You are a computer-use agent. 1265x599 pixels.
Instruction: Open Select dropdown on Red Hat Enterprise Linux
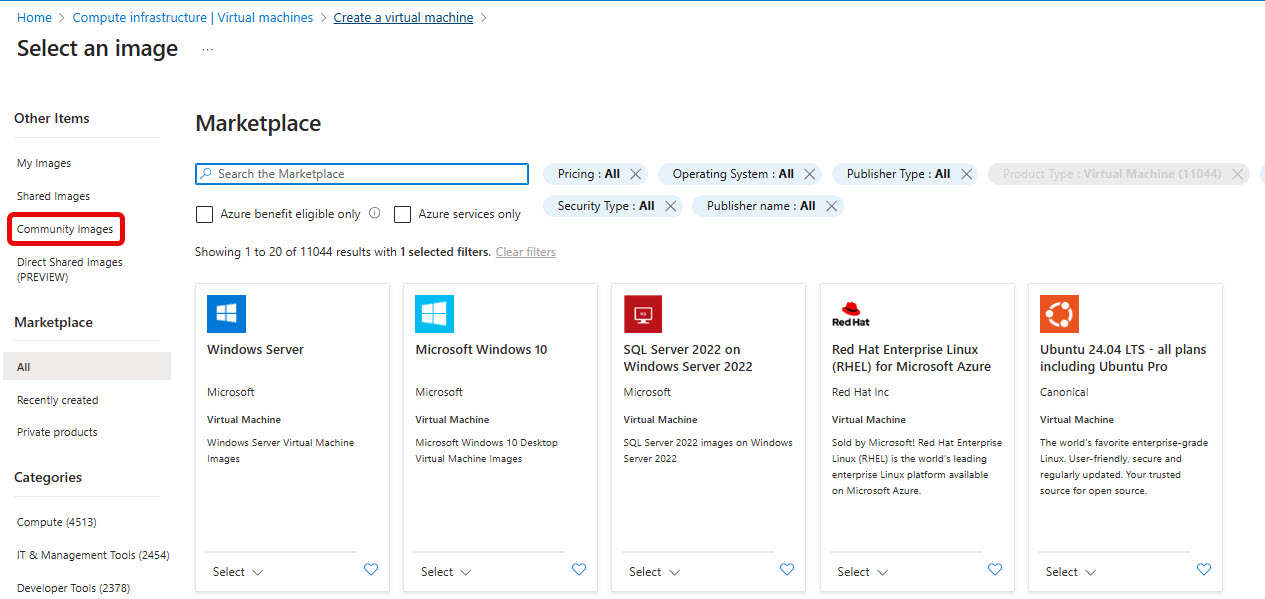point(862,572)
